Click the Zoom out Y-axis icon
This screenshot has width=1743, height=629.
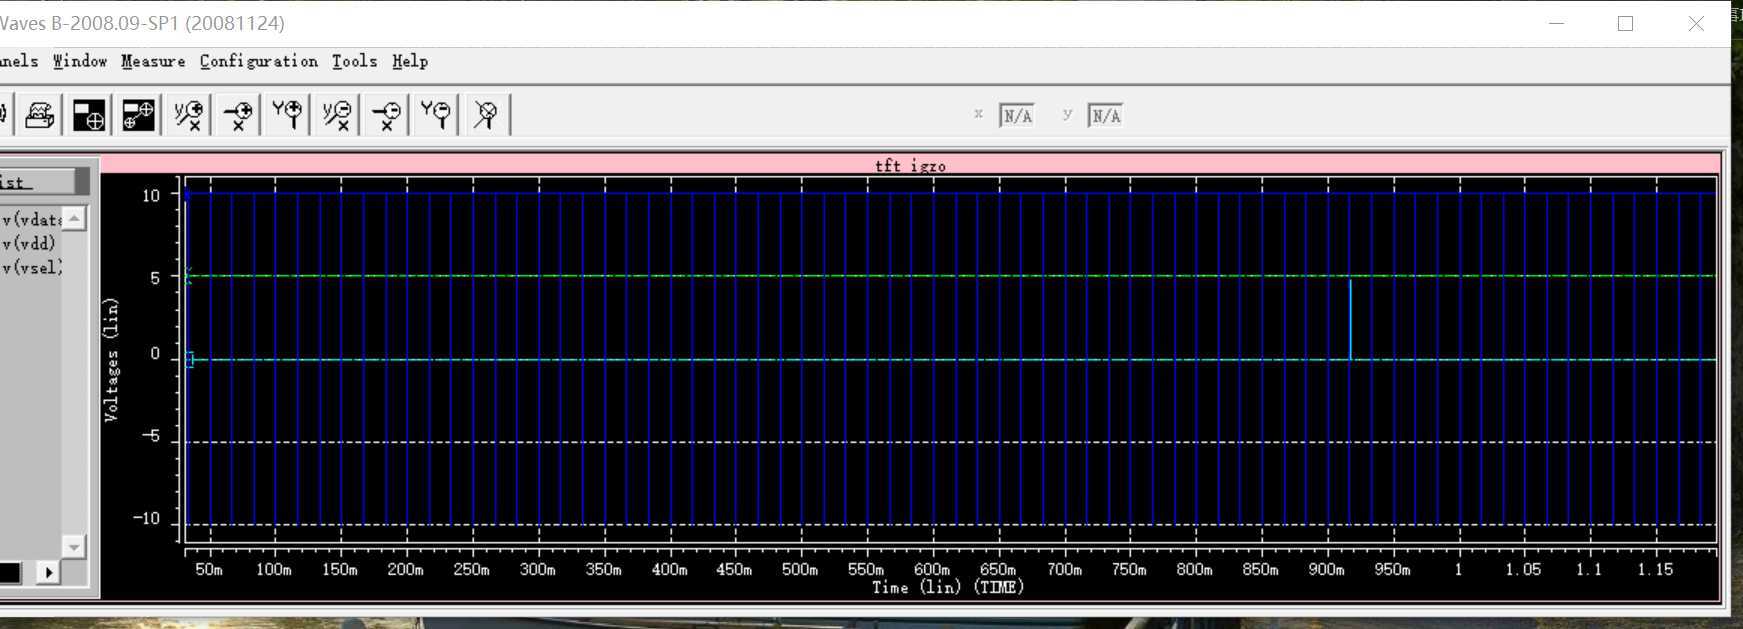(436, 115)
